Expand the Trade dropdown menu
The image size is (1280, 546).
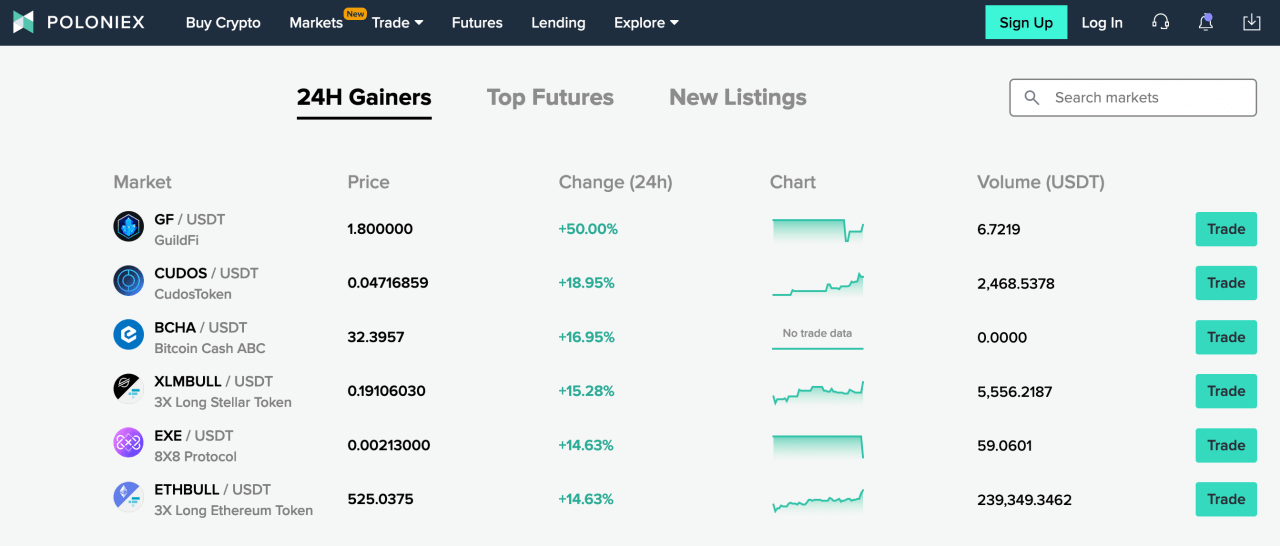(397, 22)
